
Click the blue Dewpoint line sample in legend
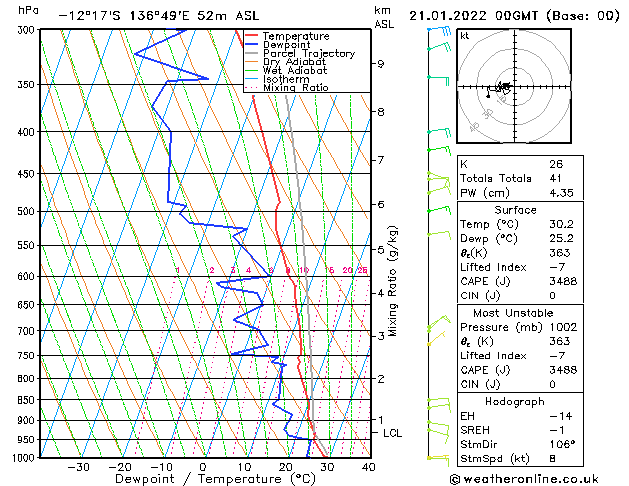tap(251, 45)
